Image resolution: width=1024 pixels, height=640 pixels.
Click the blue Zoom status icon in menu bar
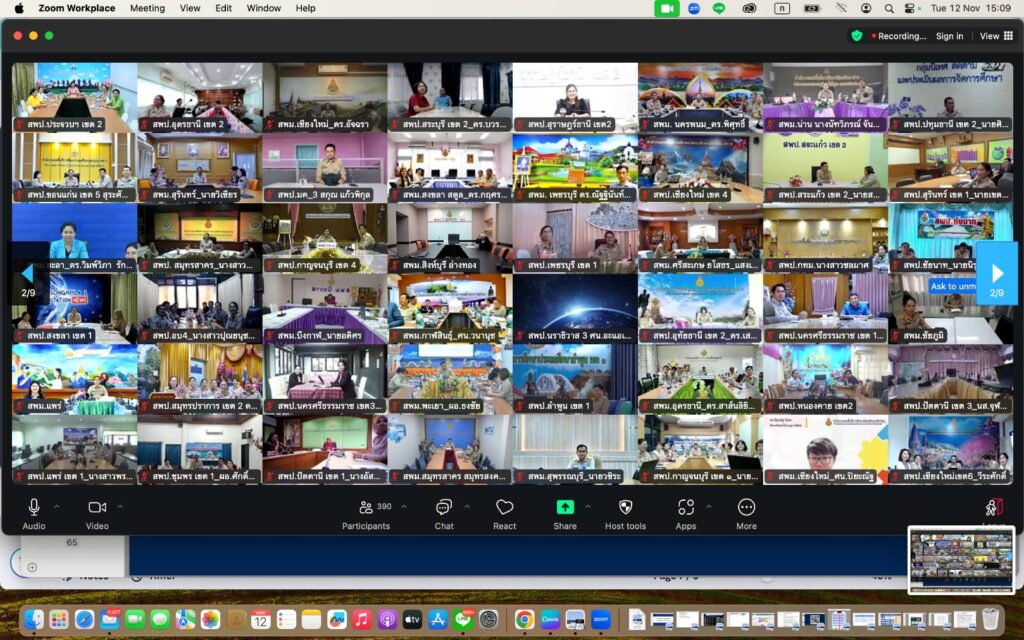click(x=694, y=8)
